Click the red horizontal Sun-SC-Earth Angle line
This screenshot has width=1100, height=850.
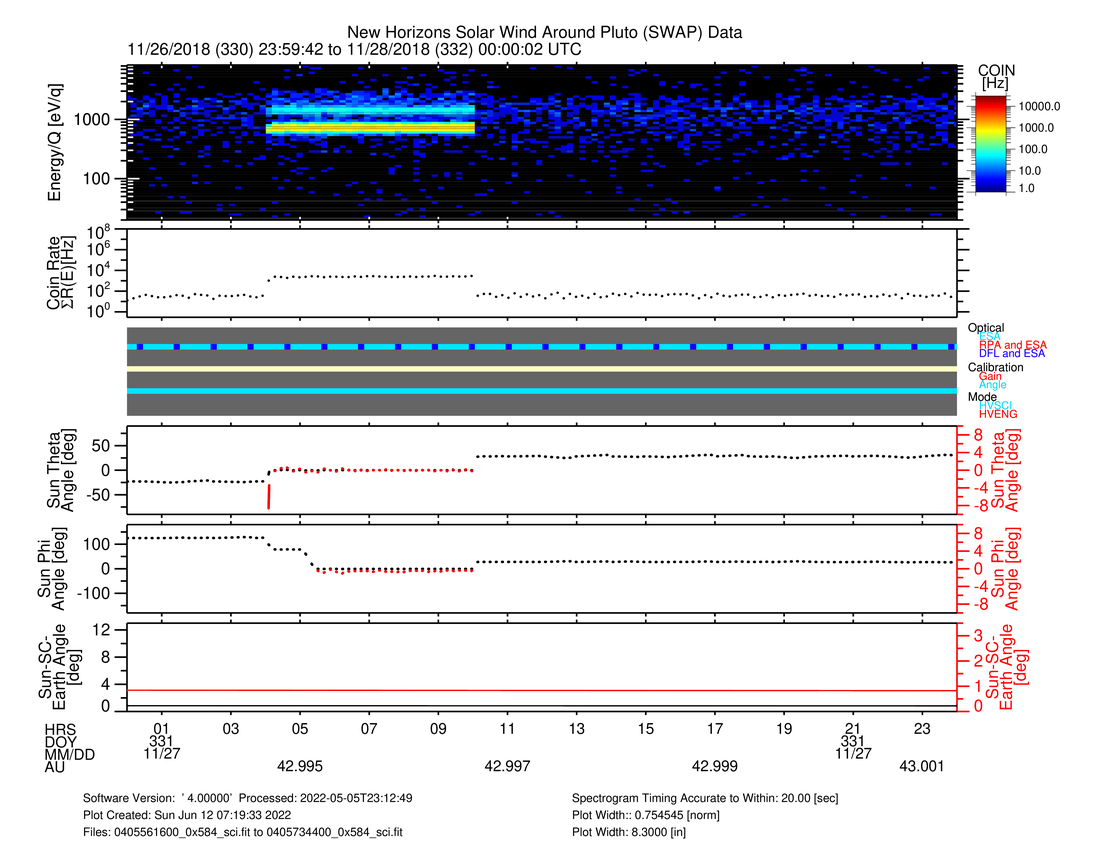pos(540,690)
